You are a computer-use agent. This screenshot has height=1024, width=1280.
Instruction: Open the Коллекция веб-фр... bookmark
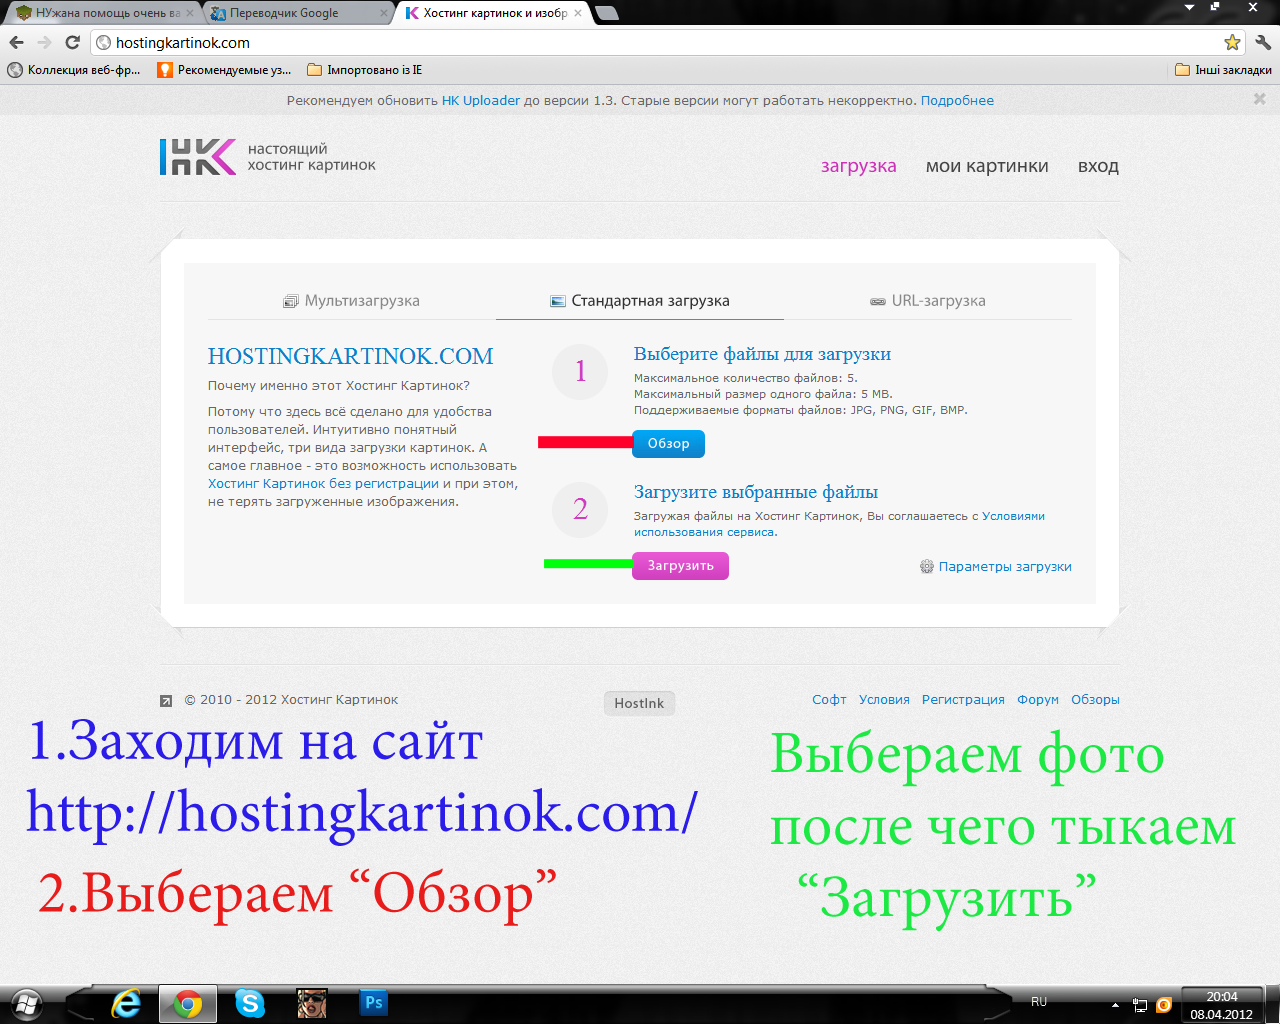pos(74,70)
